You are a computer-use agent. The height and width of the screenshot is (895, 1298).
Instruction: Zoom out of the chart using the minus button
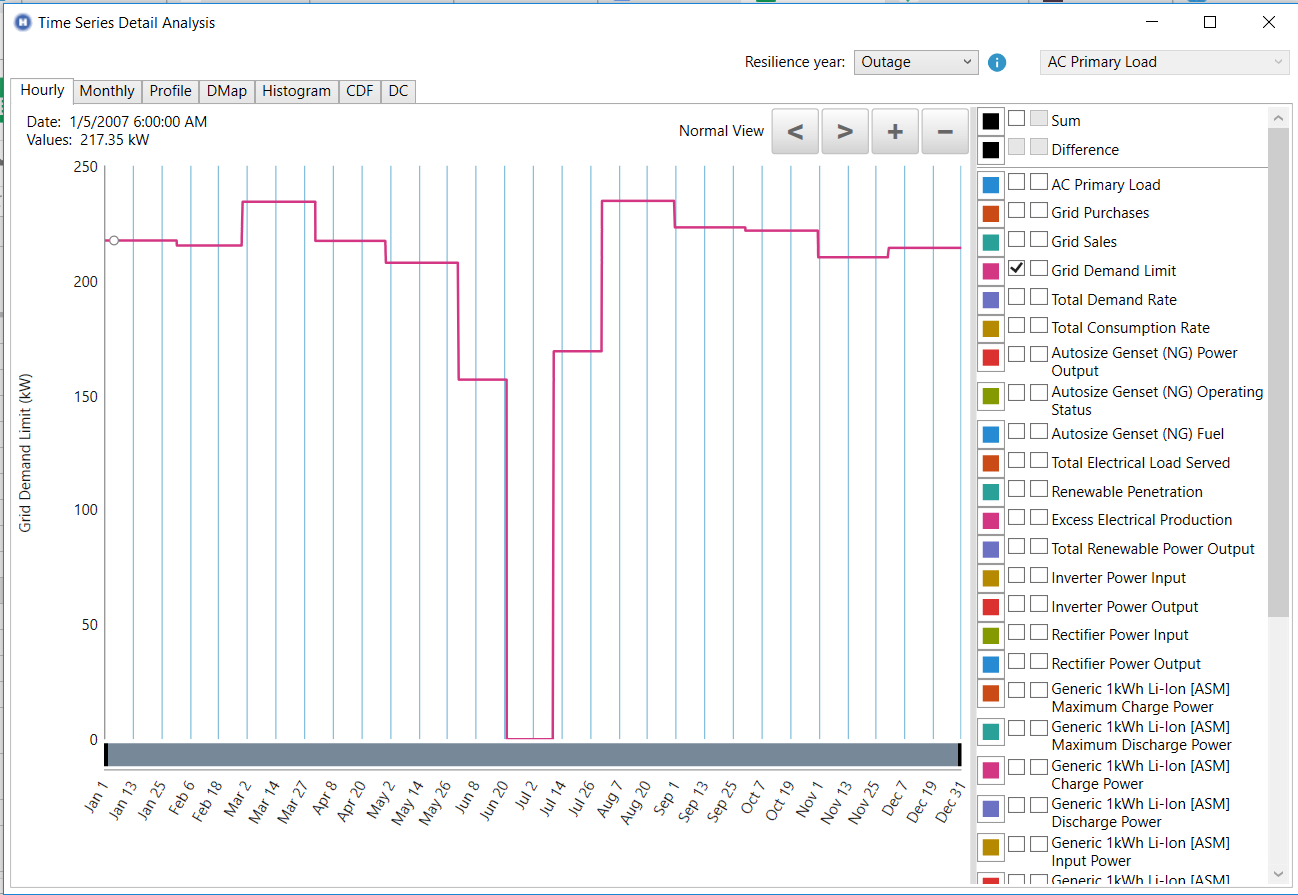[x=944, y=130]
